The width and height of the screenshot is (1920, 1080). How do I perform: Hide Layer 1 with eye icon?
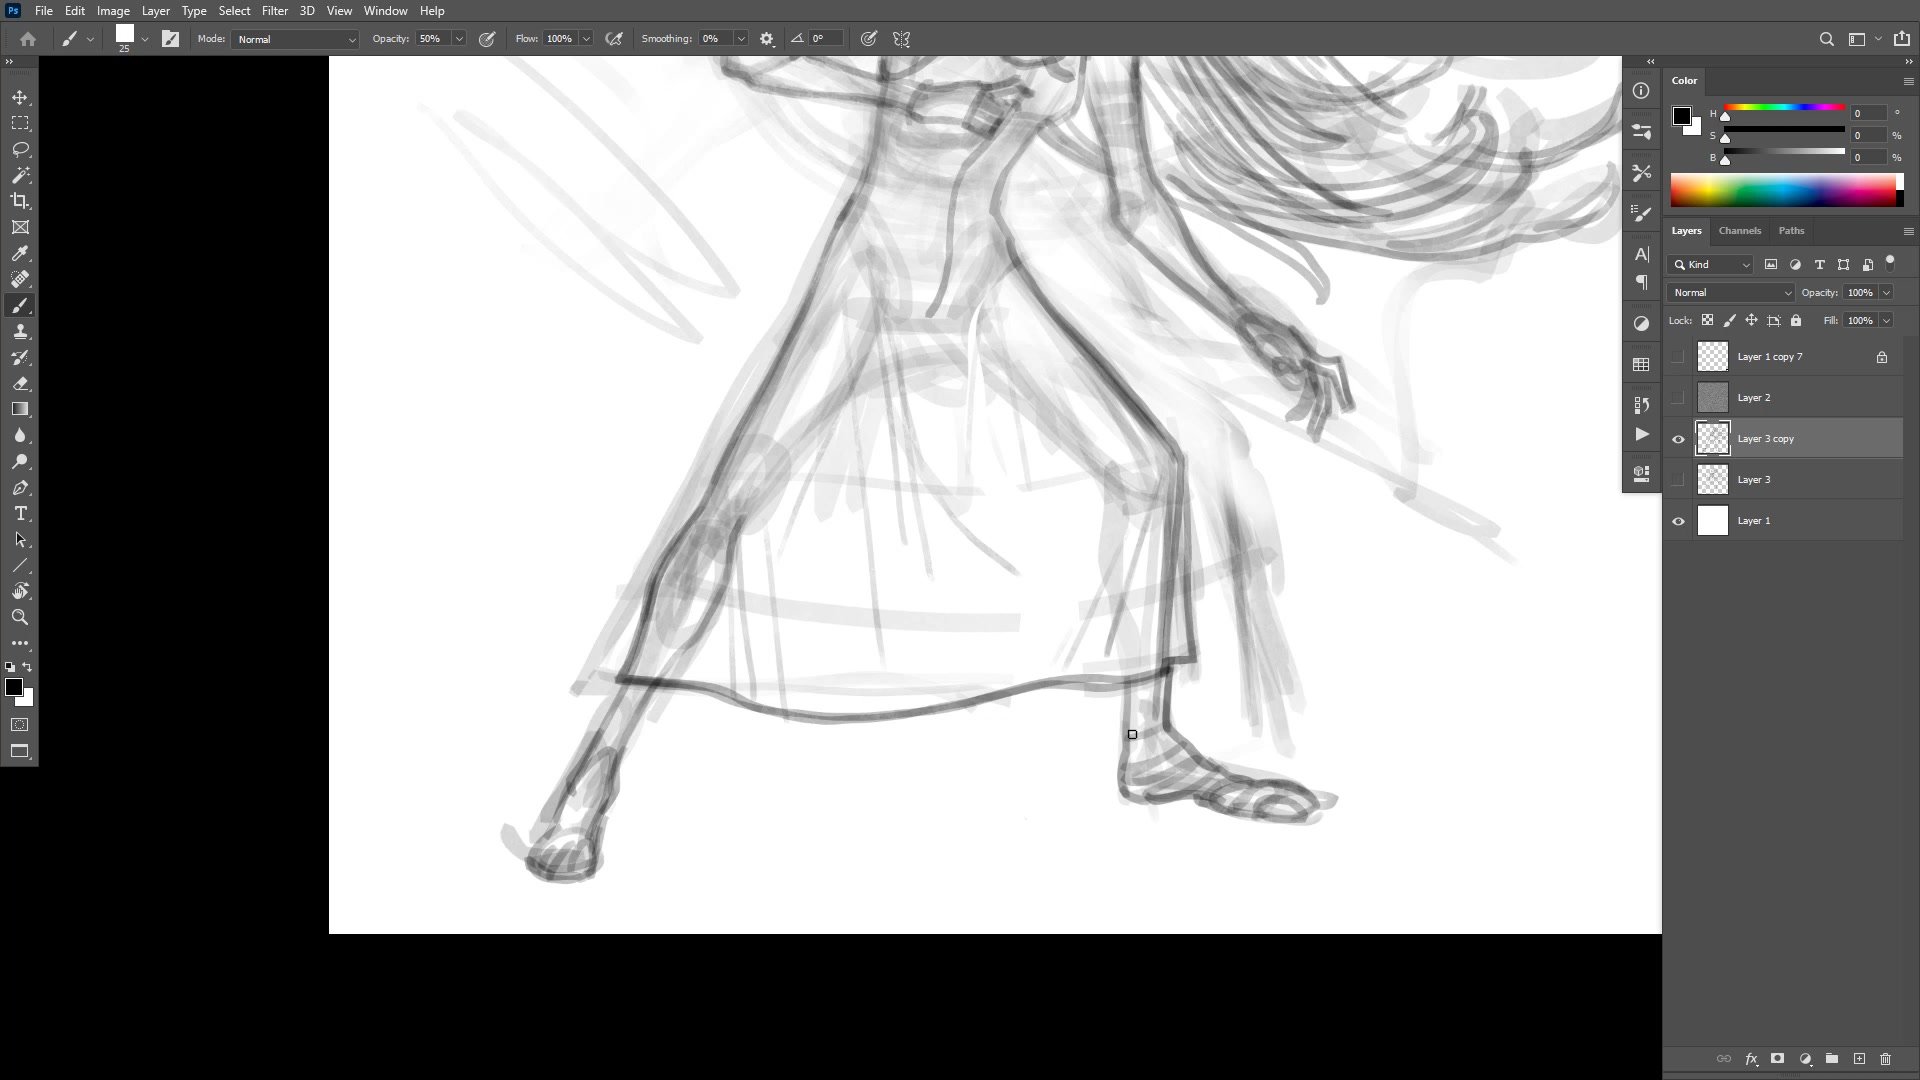(x=1678, y=521)
